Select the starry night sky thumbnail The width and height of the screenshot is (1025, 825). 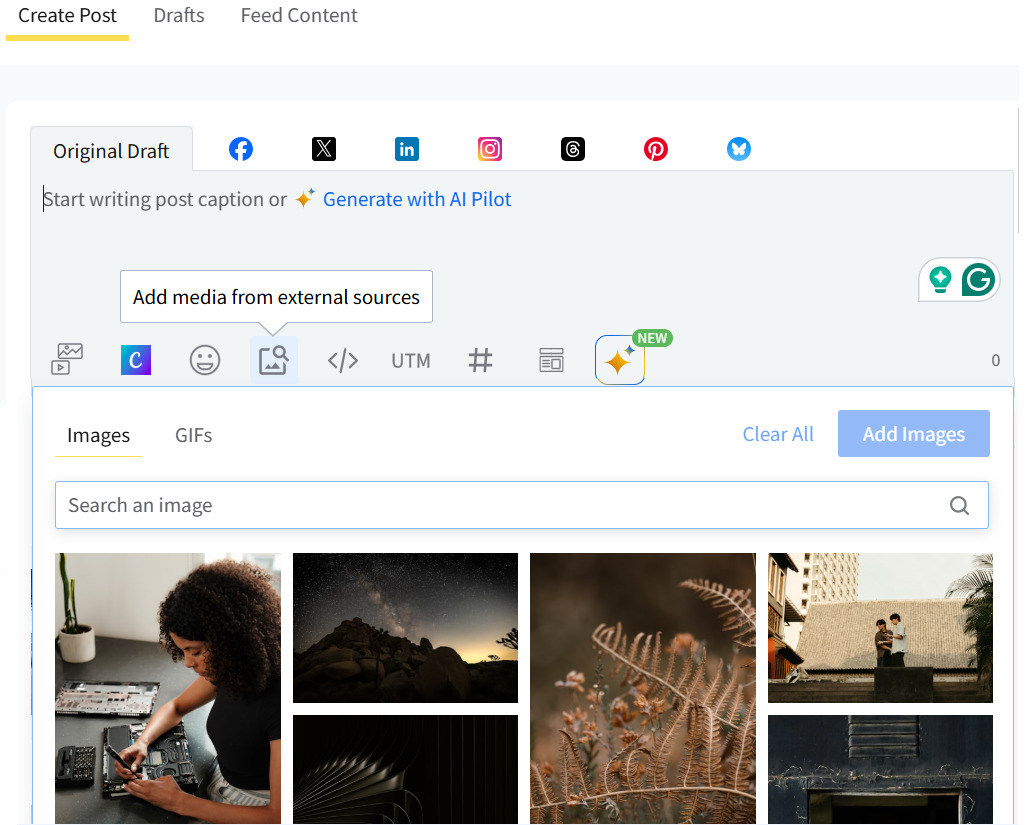click(x=405, y=628)
